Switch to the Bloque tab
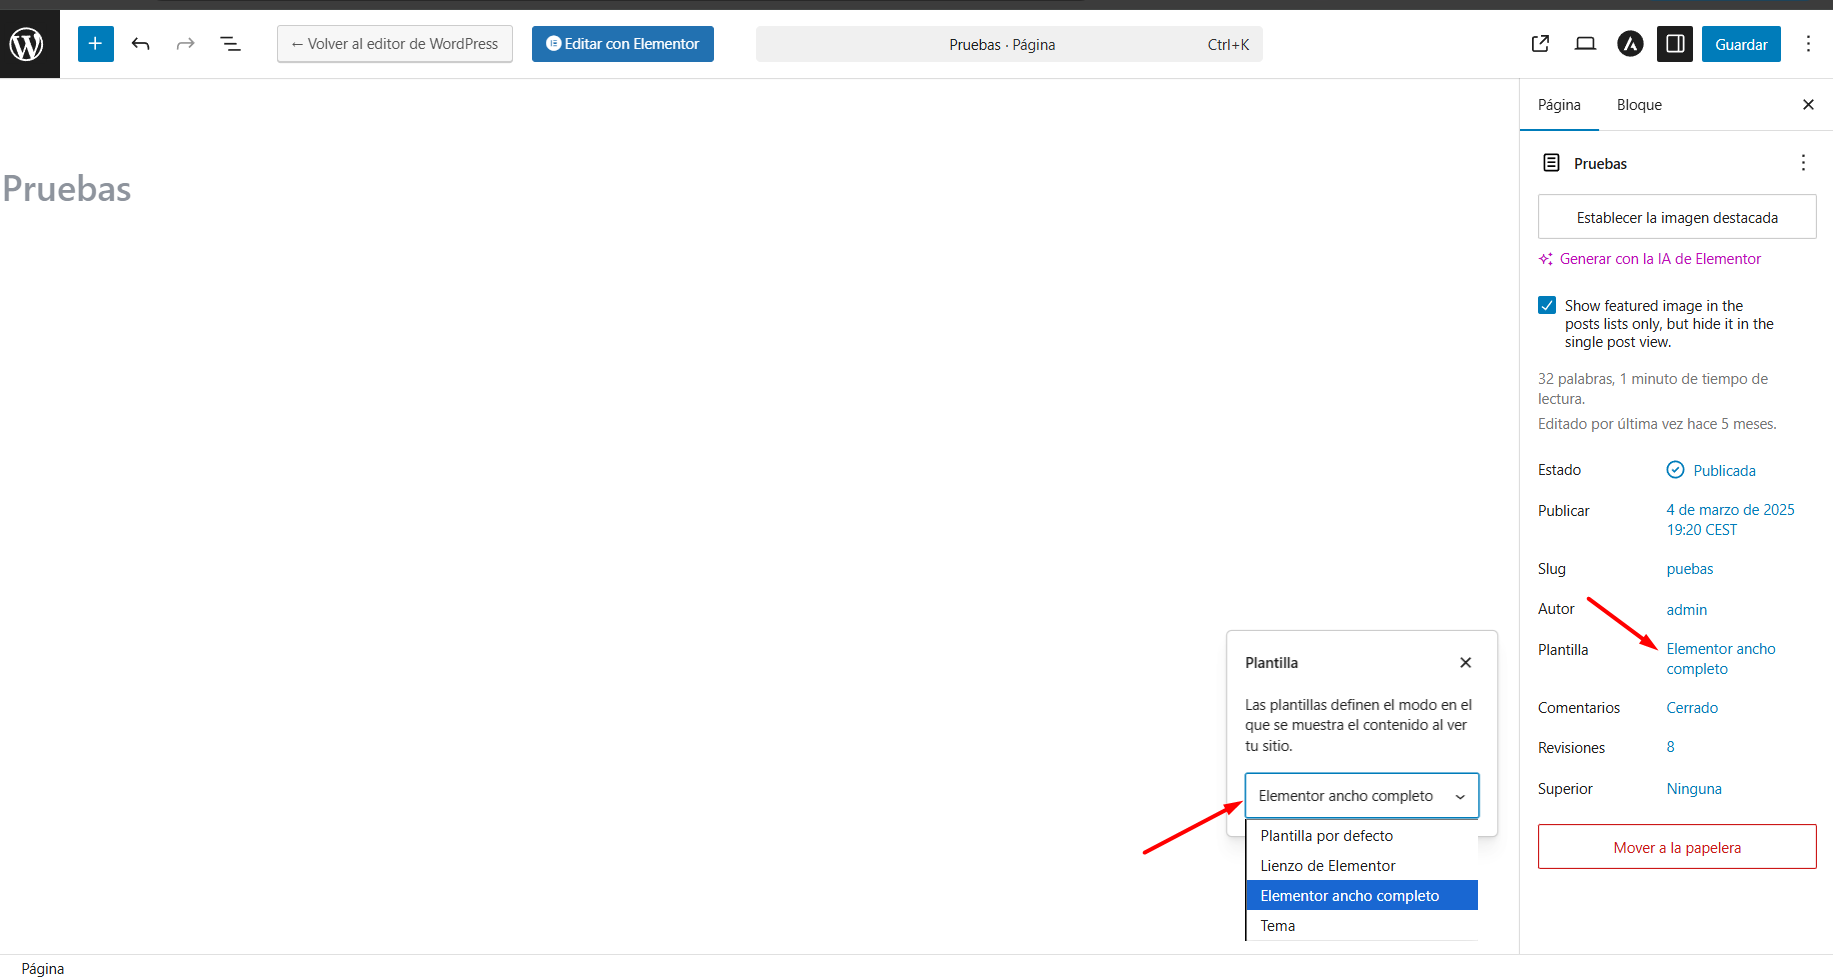Viewport: 1833px width, 980px height. pyautogui.click(x=1639, y=105)
